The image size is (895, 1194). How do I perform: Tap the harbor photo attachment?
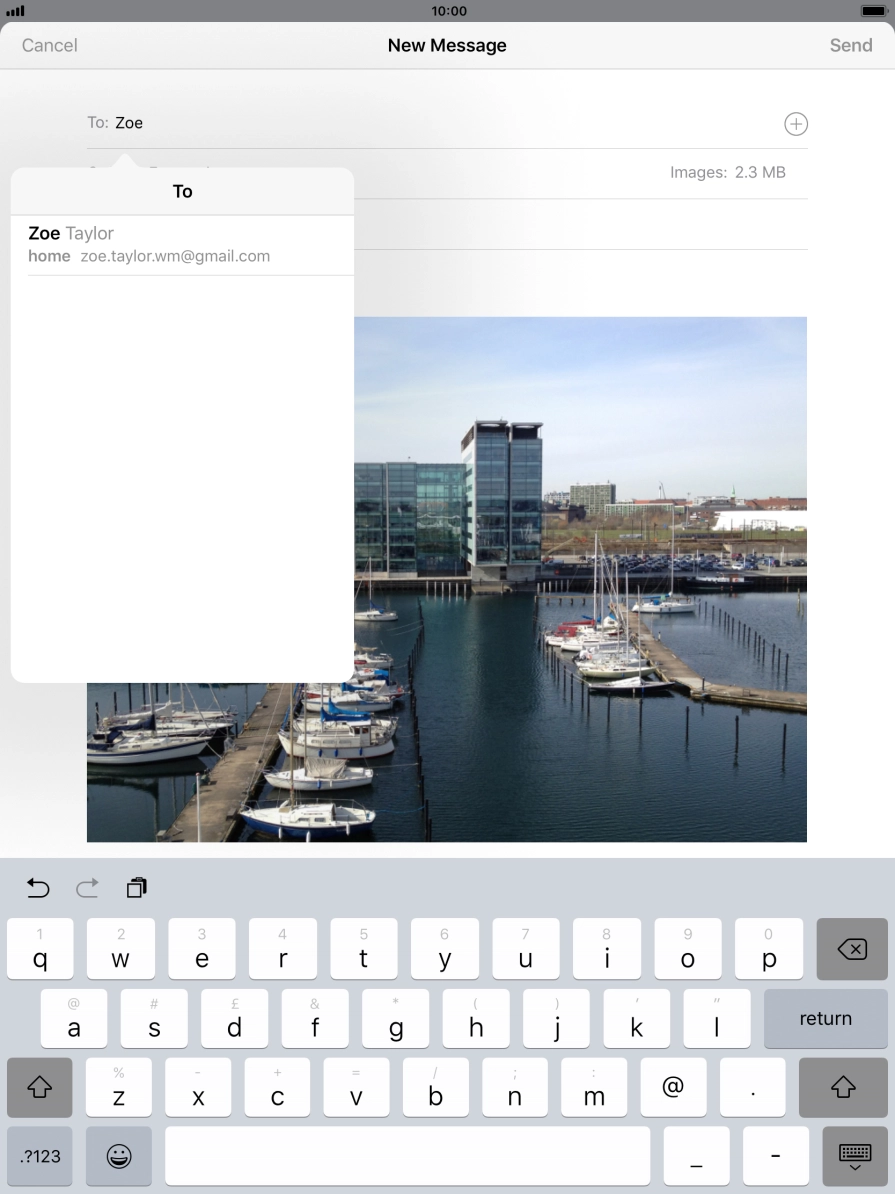click(x=580, y=580)
